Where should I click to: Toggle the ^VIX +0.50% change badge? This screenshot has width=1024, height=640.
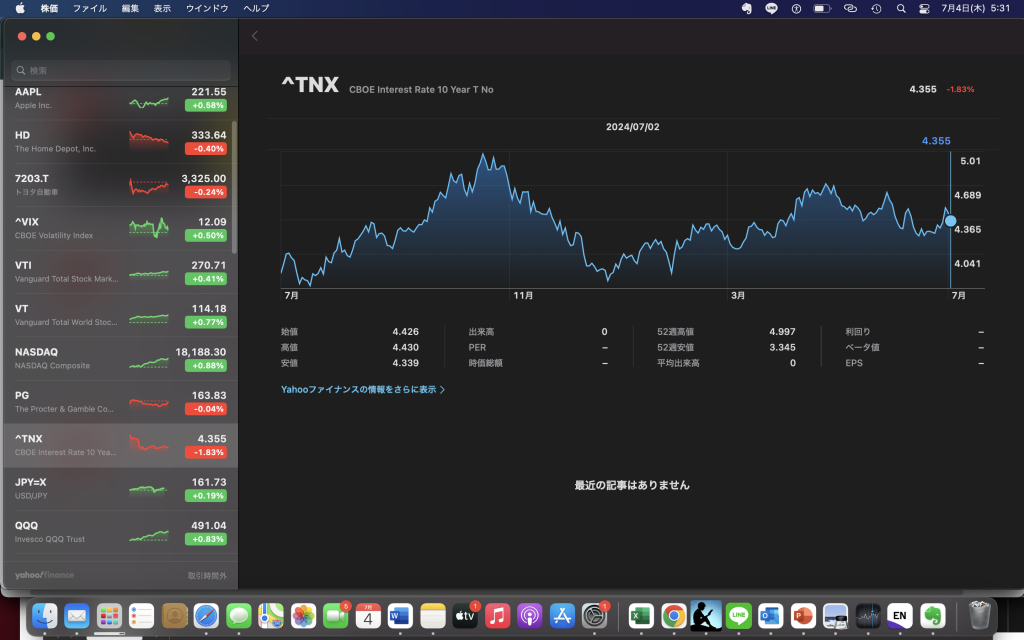205,235
